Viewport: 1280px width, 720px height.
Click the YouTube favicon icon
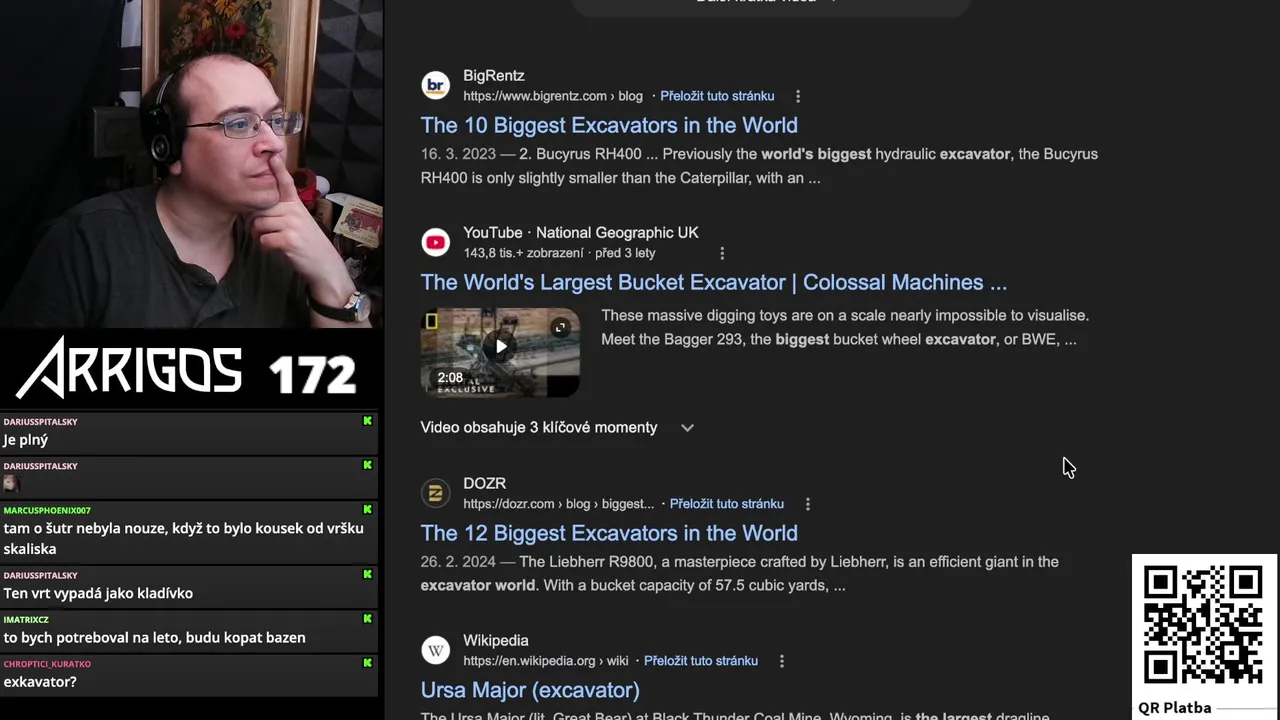coord(435,242)
